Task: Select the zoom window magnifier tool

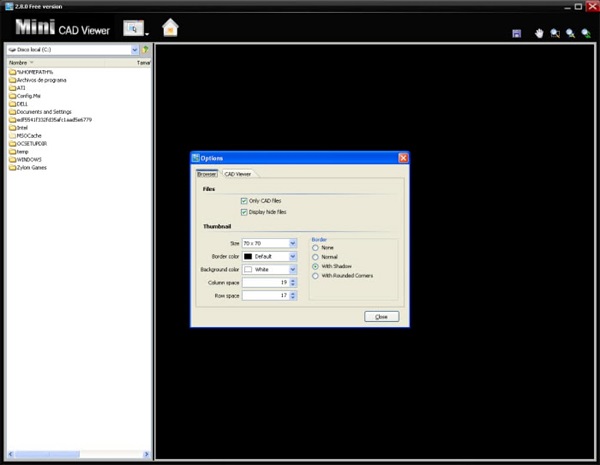Action: click(x=555, y=34)
